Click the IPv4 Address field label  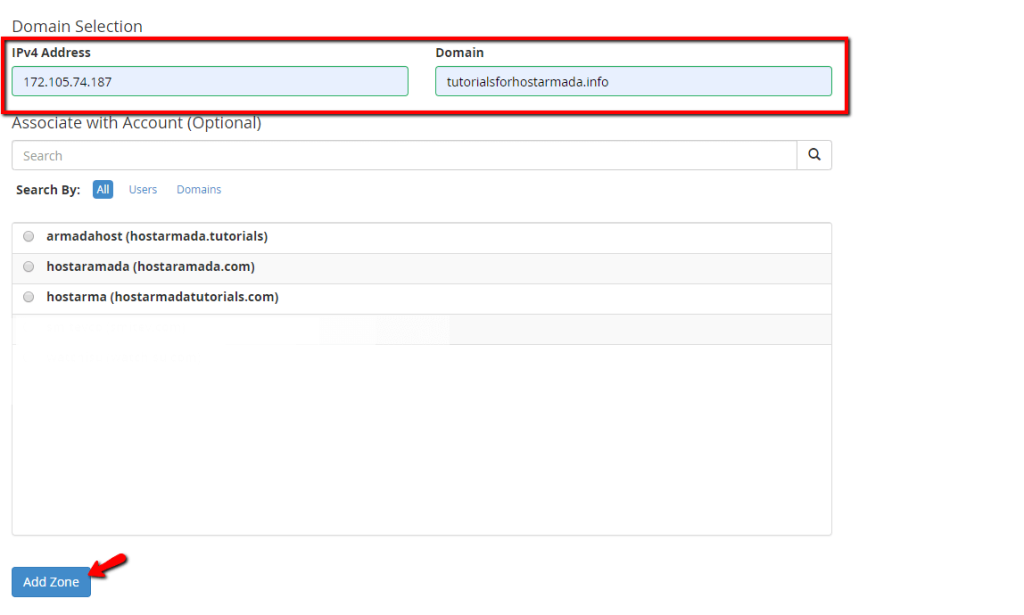pyautogui.click(x=51, y=52)
